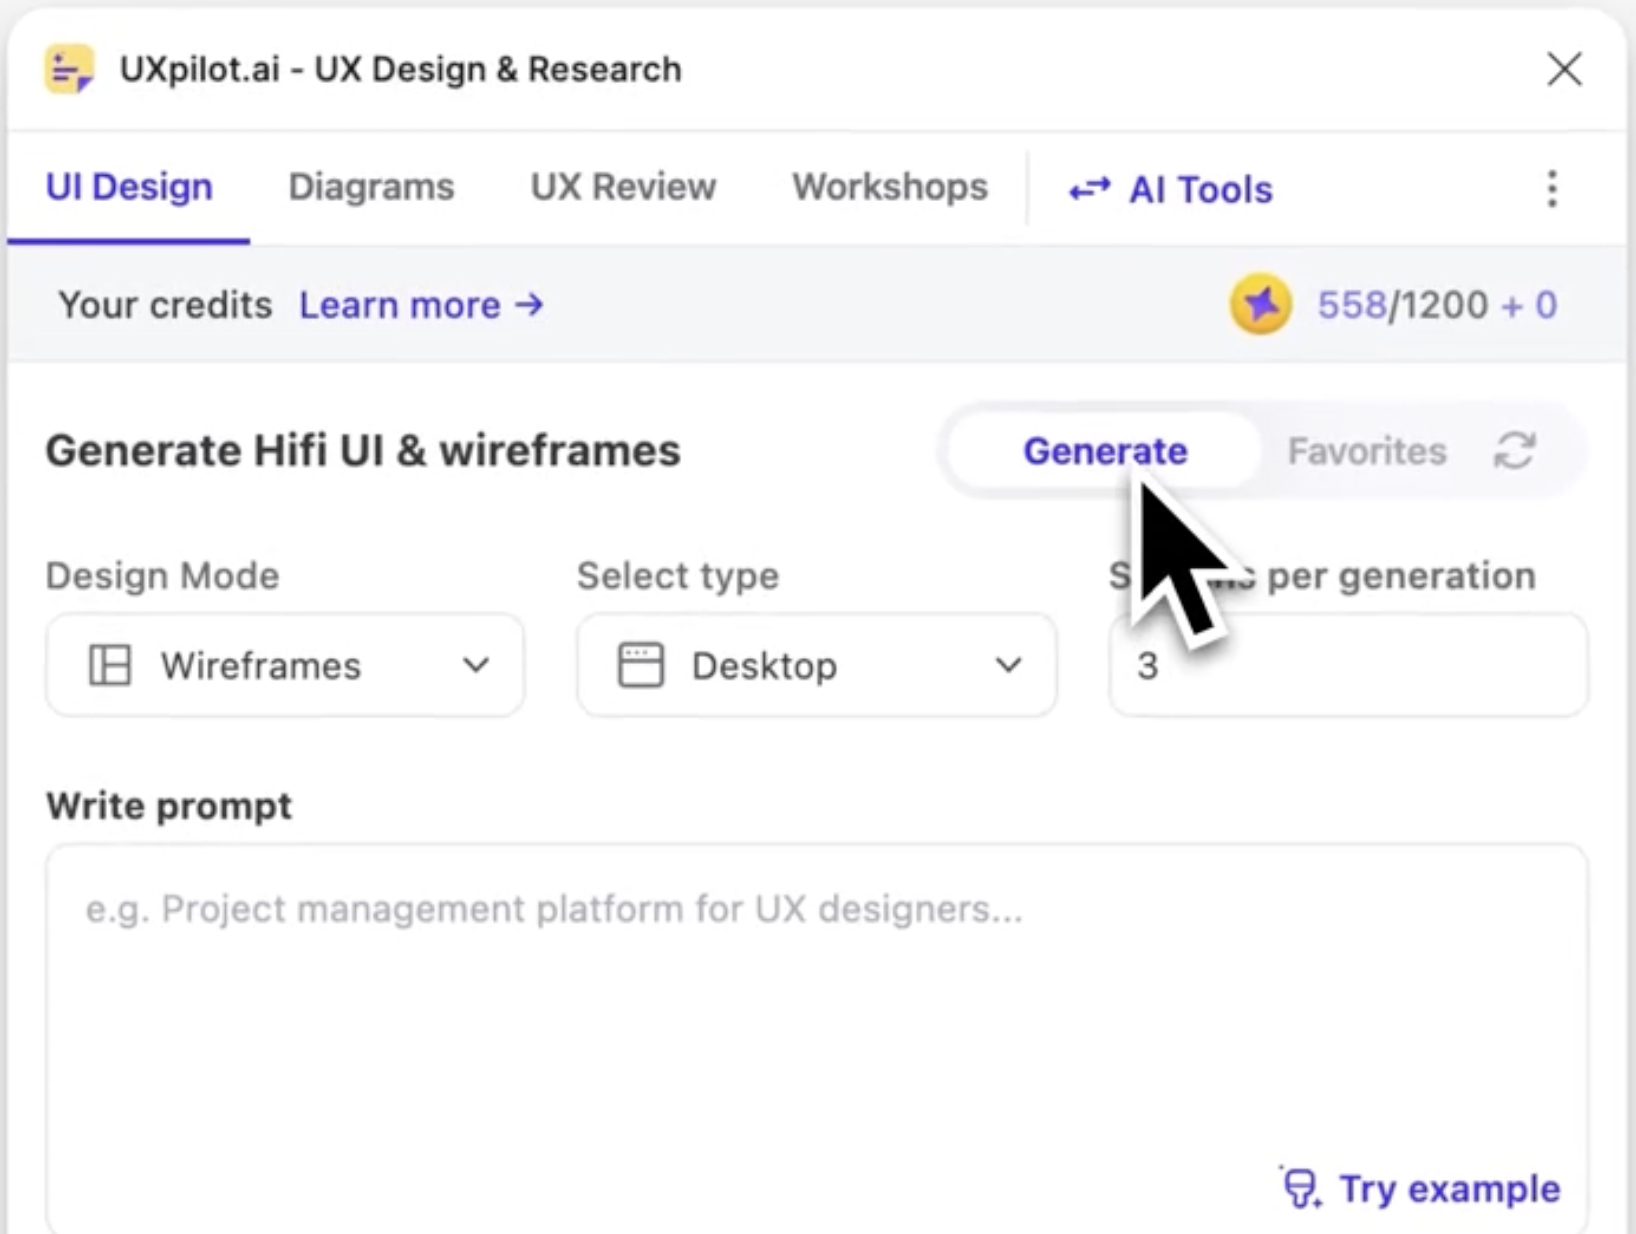The width and height of the screenshot is (1636, 1234).
Task: Open the Diagrams tab
Action: pos(371,187)
